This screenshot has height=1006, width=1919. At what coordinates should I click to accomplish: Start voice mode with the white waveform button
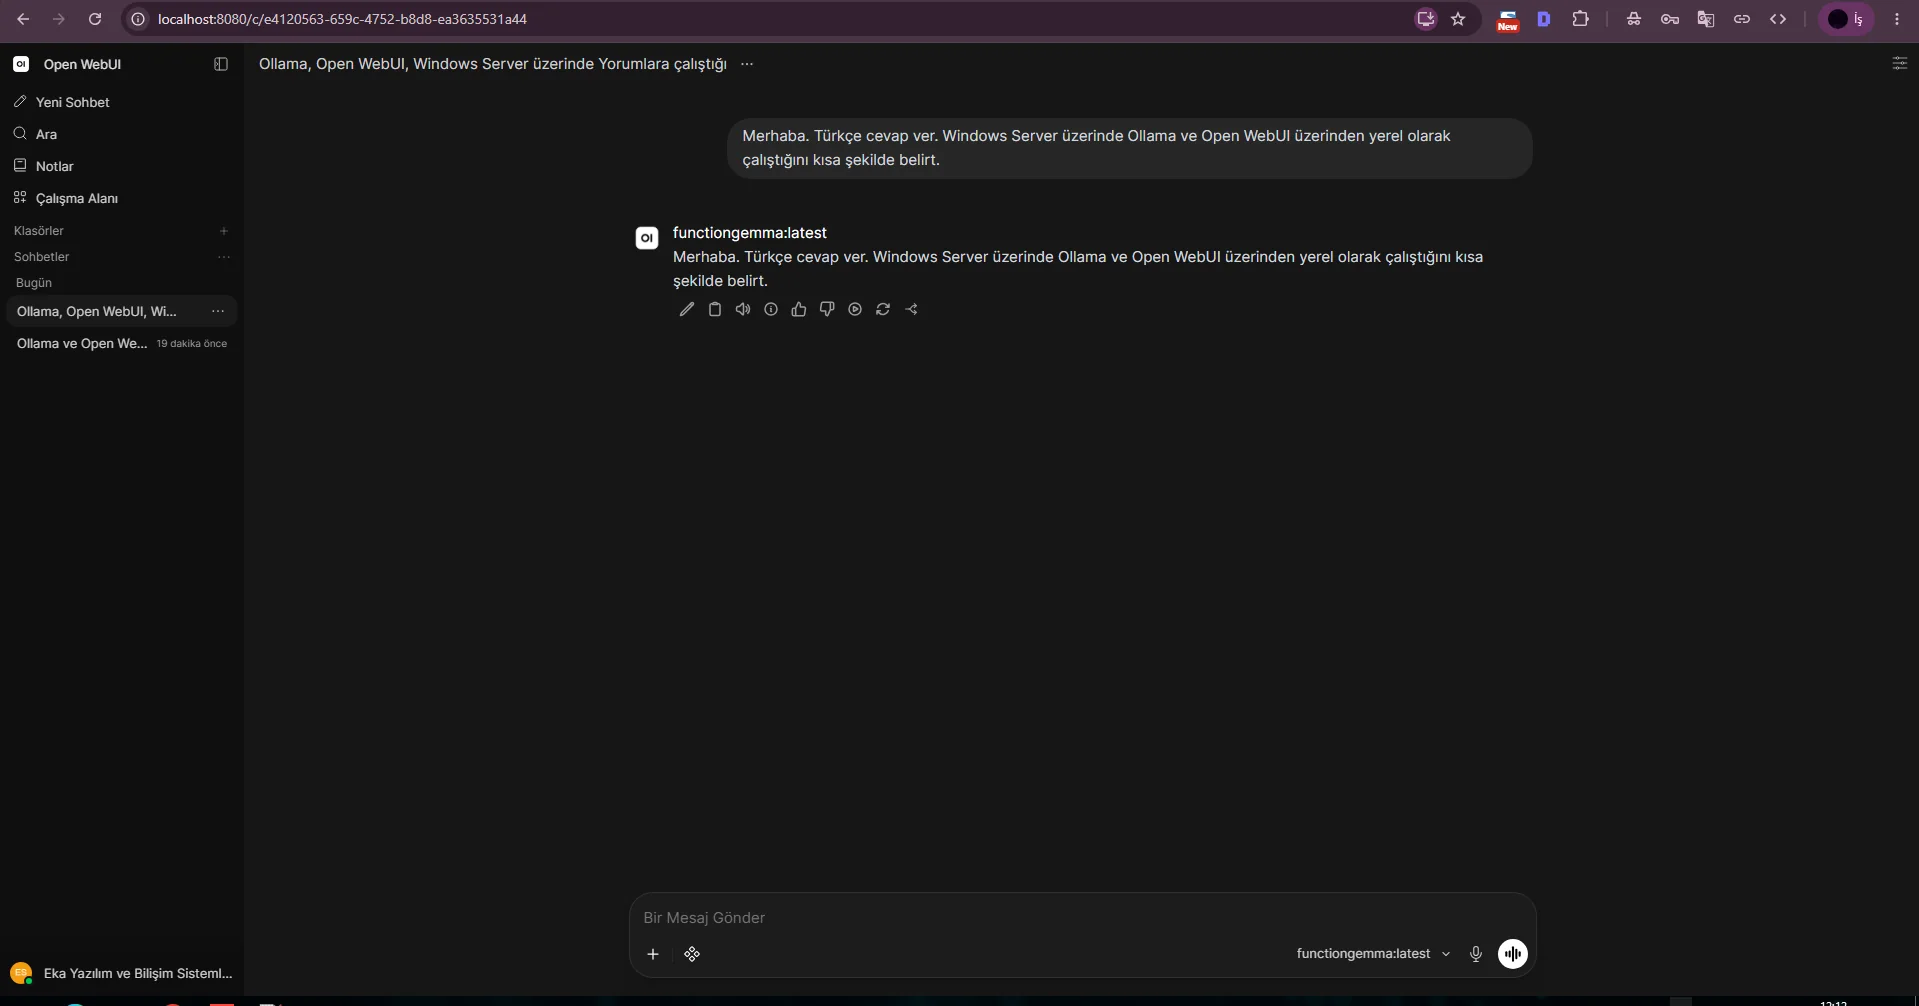pyautogui.click(x=1512, y=954)
